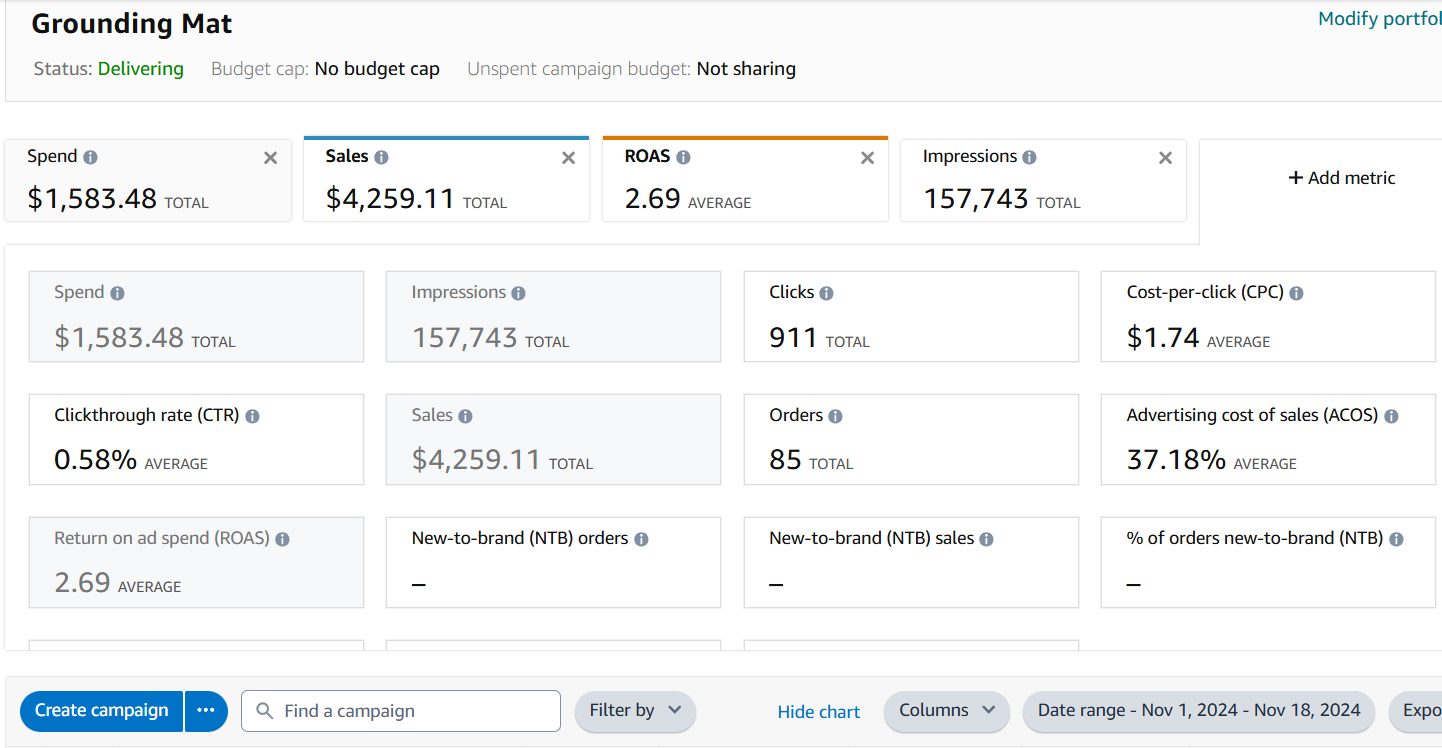Select the New-to-brand (NTB) sales tile
Screen dimensions: 1442x748
911,562
